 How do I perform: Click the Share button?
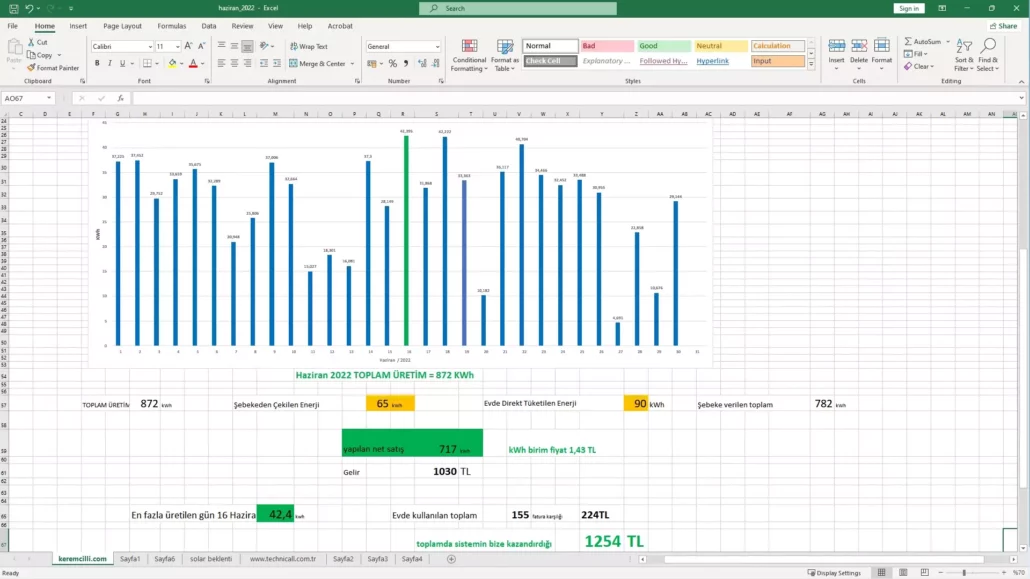pos(1004,26)
